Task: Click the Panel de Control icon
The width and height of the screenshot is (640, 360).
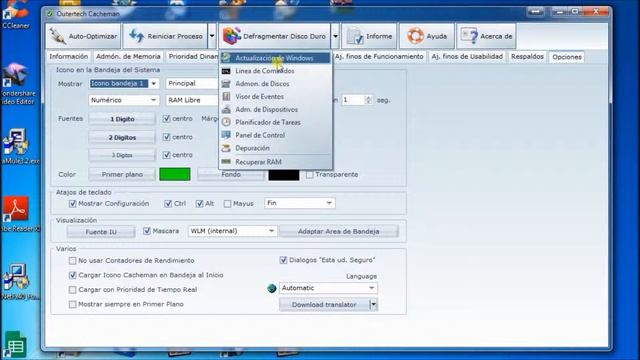Action: [x=226, y=135]
